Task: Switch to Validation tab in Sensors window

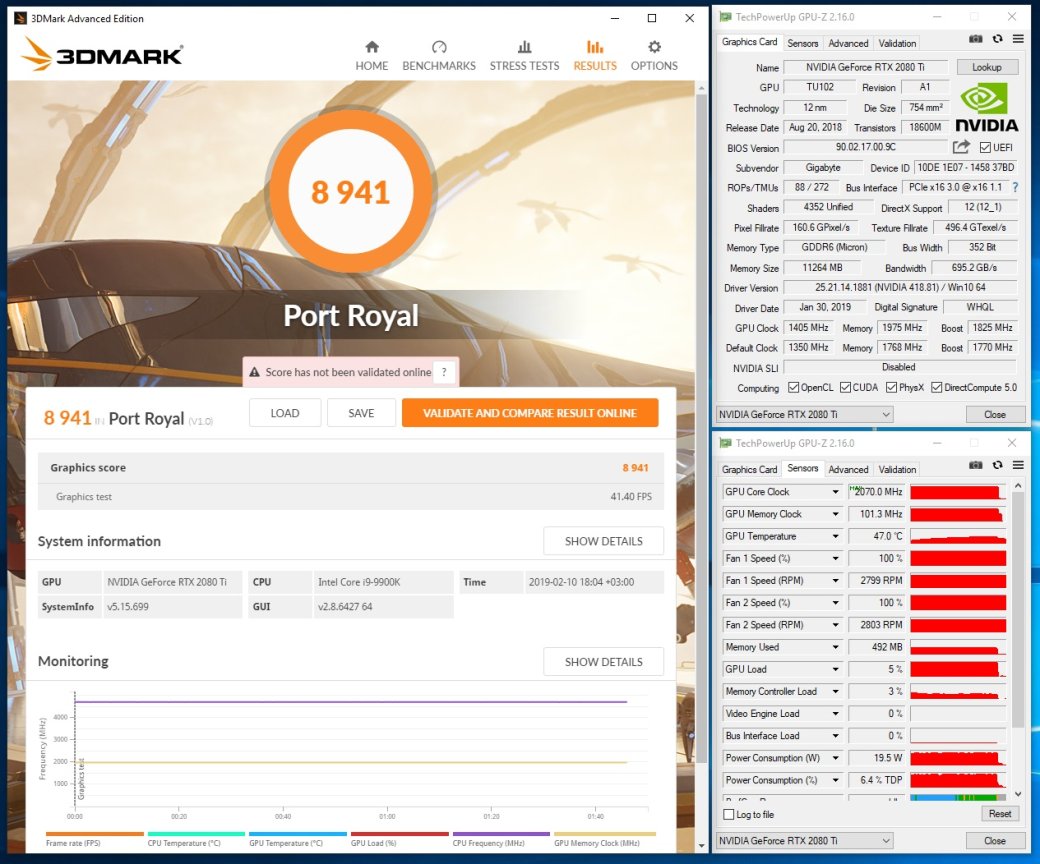Action: pyautogui.click(x=897, y=469)
